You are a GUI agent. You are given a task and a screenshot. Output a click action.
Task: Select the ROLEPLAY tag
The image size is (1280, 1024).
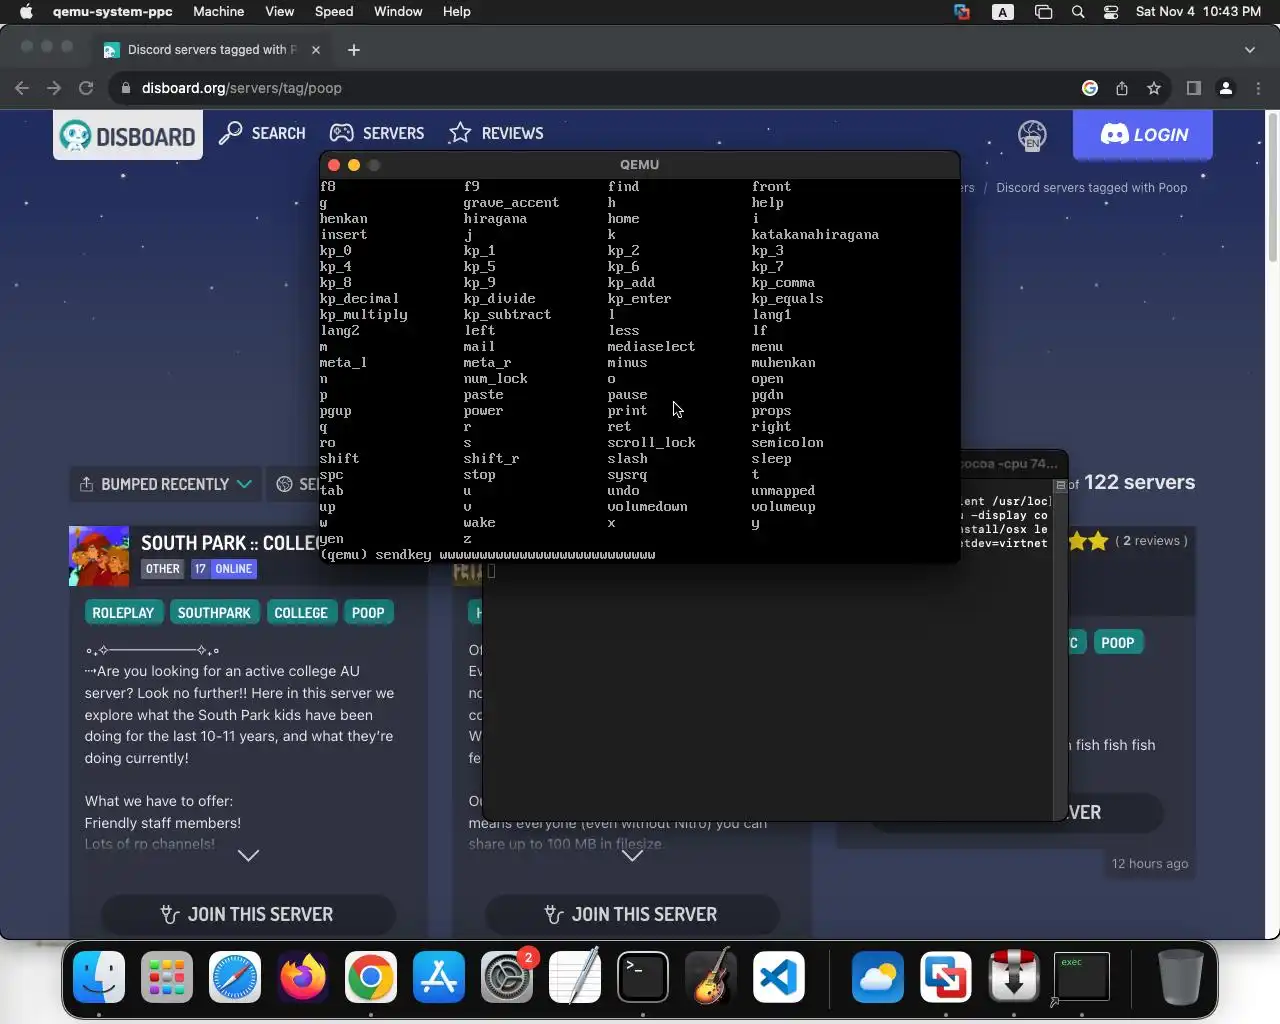click(123, 613)
